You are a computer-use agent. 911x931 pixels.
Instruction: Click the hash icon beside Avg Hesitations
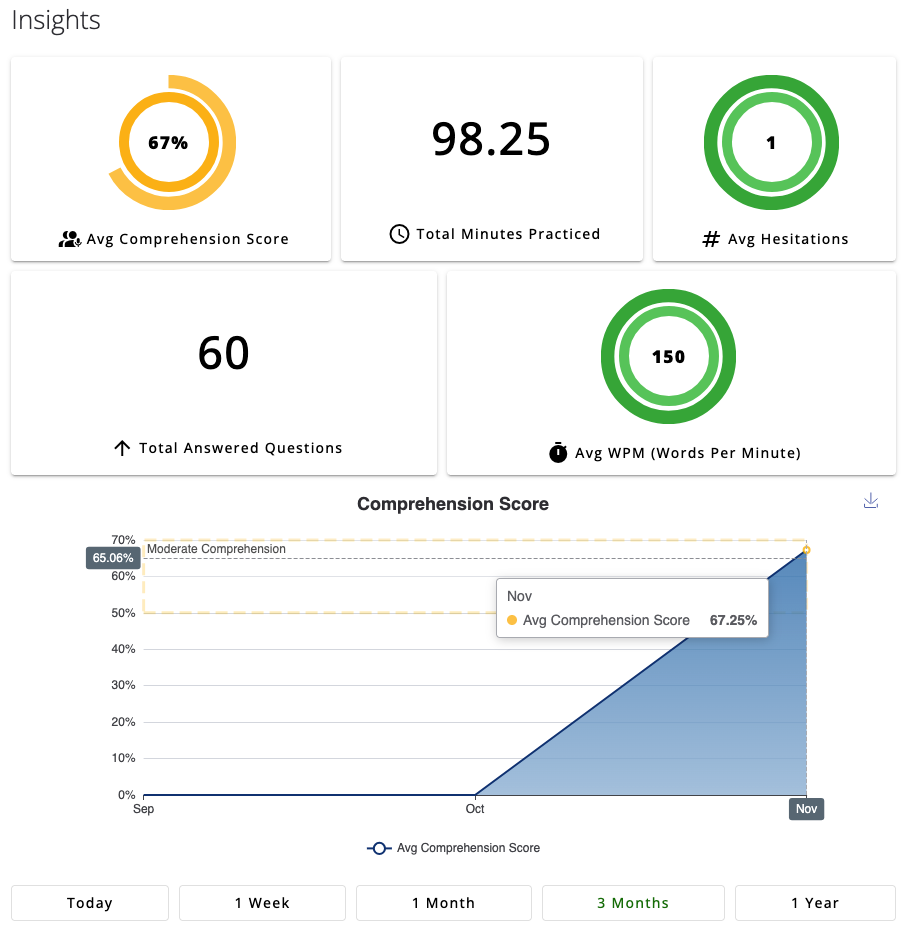click(x=711, y=239)
